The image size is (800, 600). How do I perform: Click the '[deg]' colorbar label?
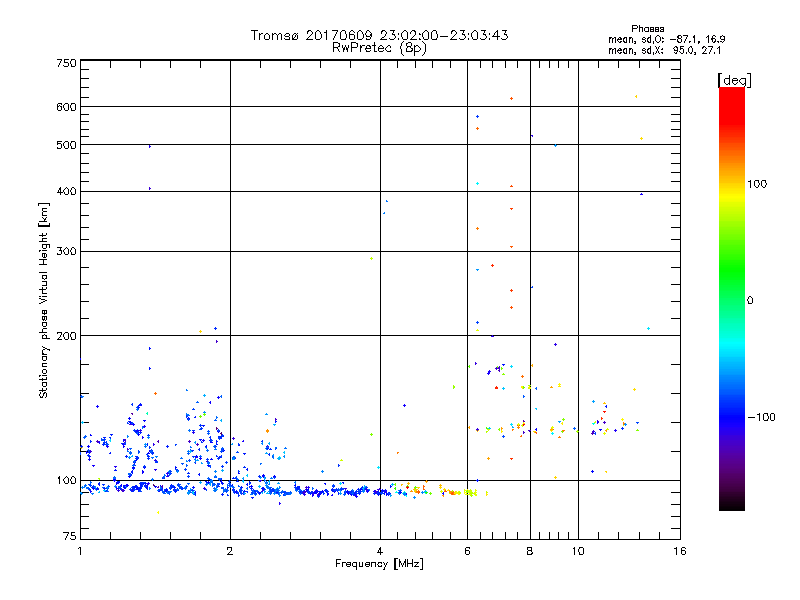734,81
